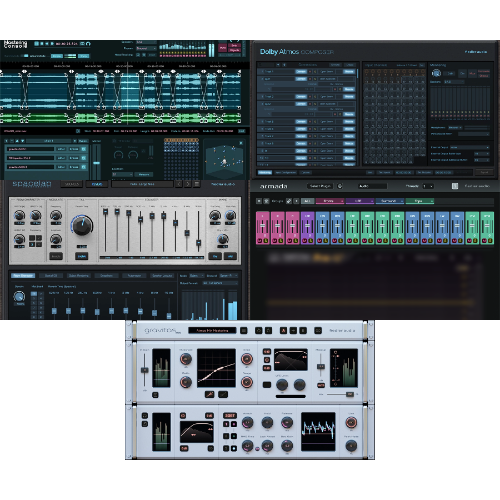The height and width of the screenshot is (500, 500).
Task: Click Dolby Atmos monitoring headphone knob icon
Action: point(436,73)
